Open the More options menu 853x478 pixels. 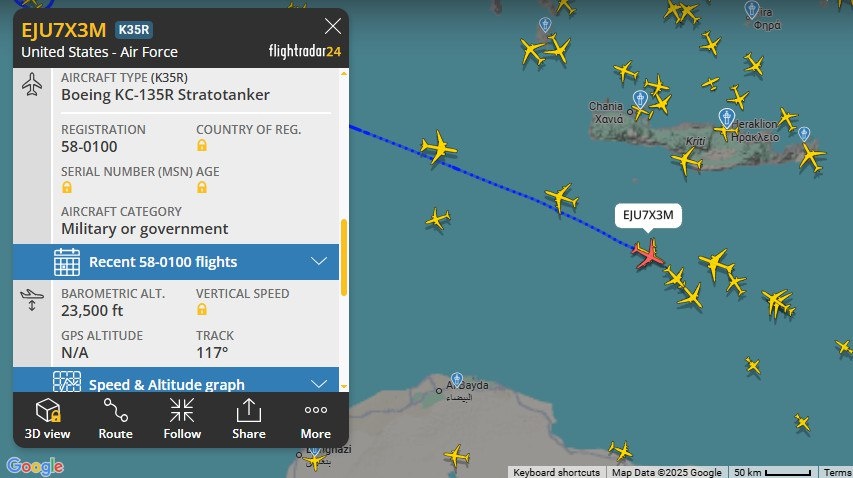[316, 419]
